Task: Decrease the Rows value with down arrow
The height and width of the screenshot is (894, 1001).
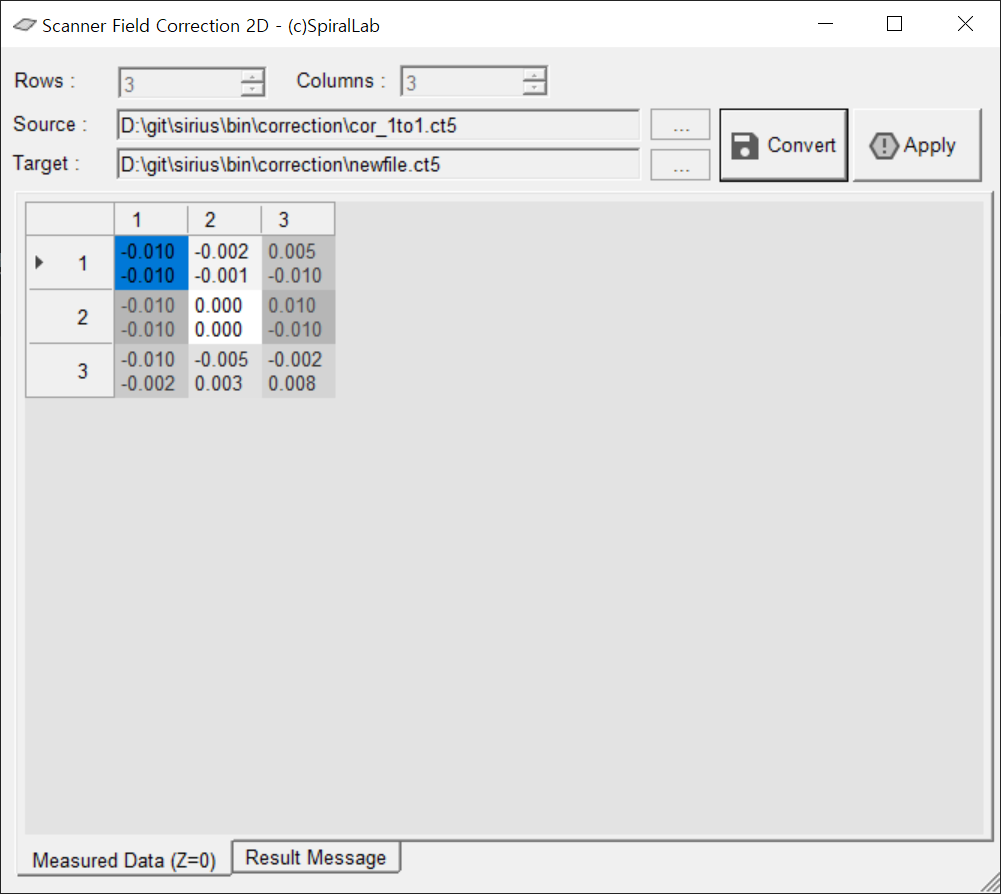Action: 252,89
